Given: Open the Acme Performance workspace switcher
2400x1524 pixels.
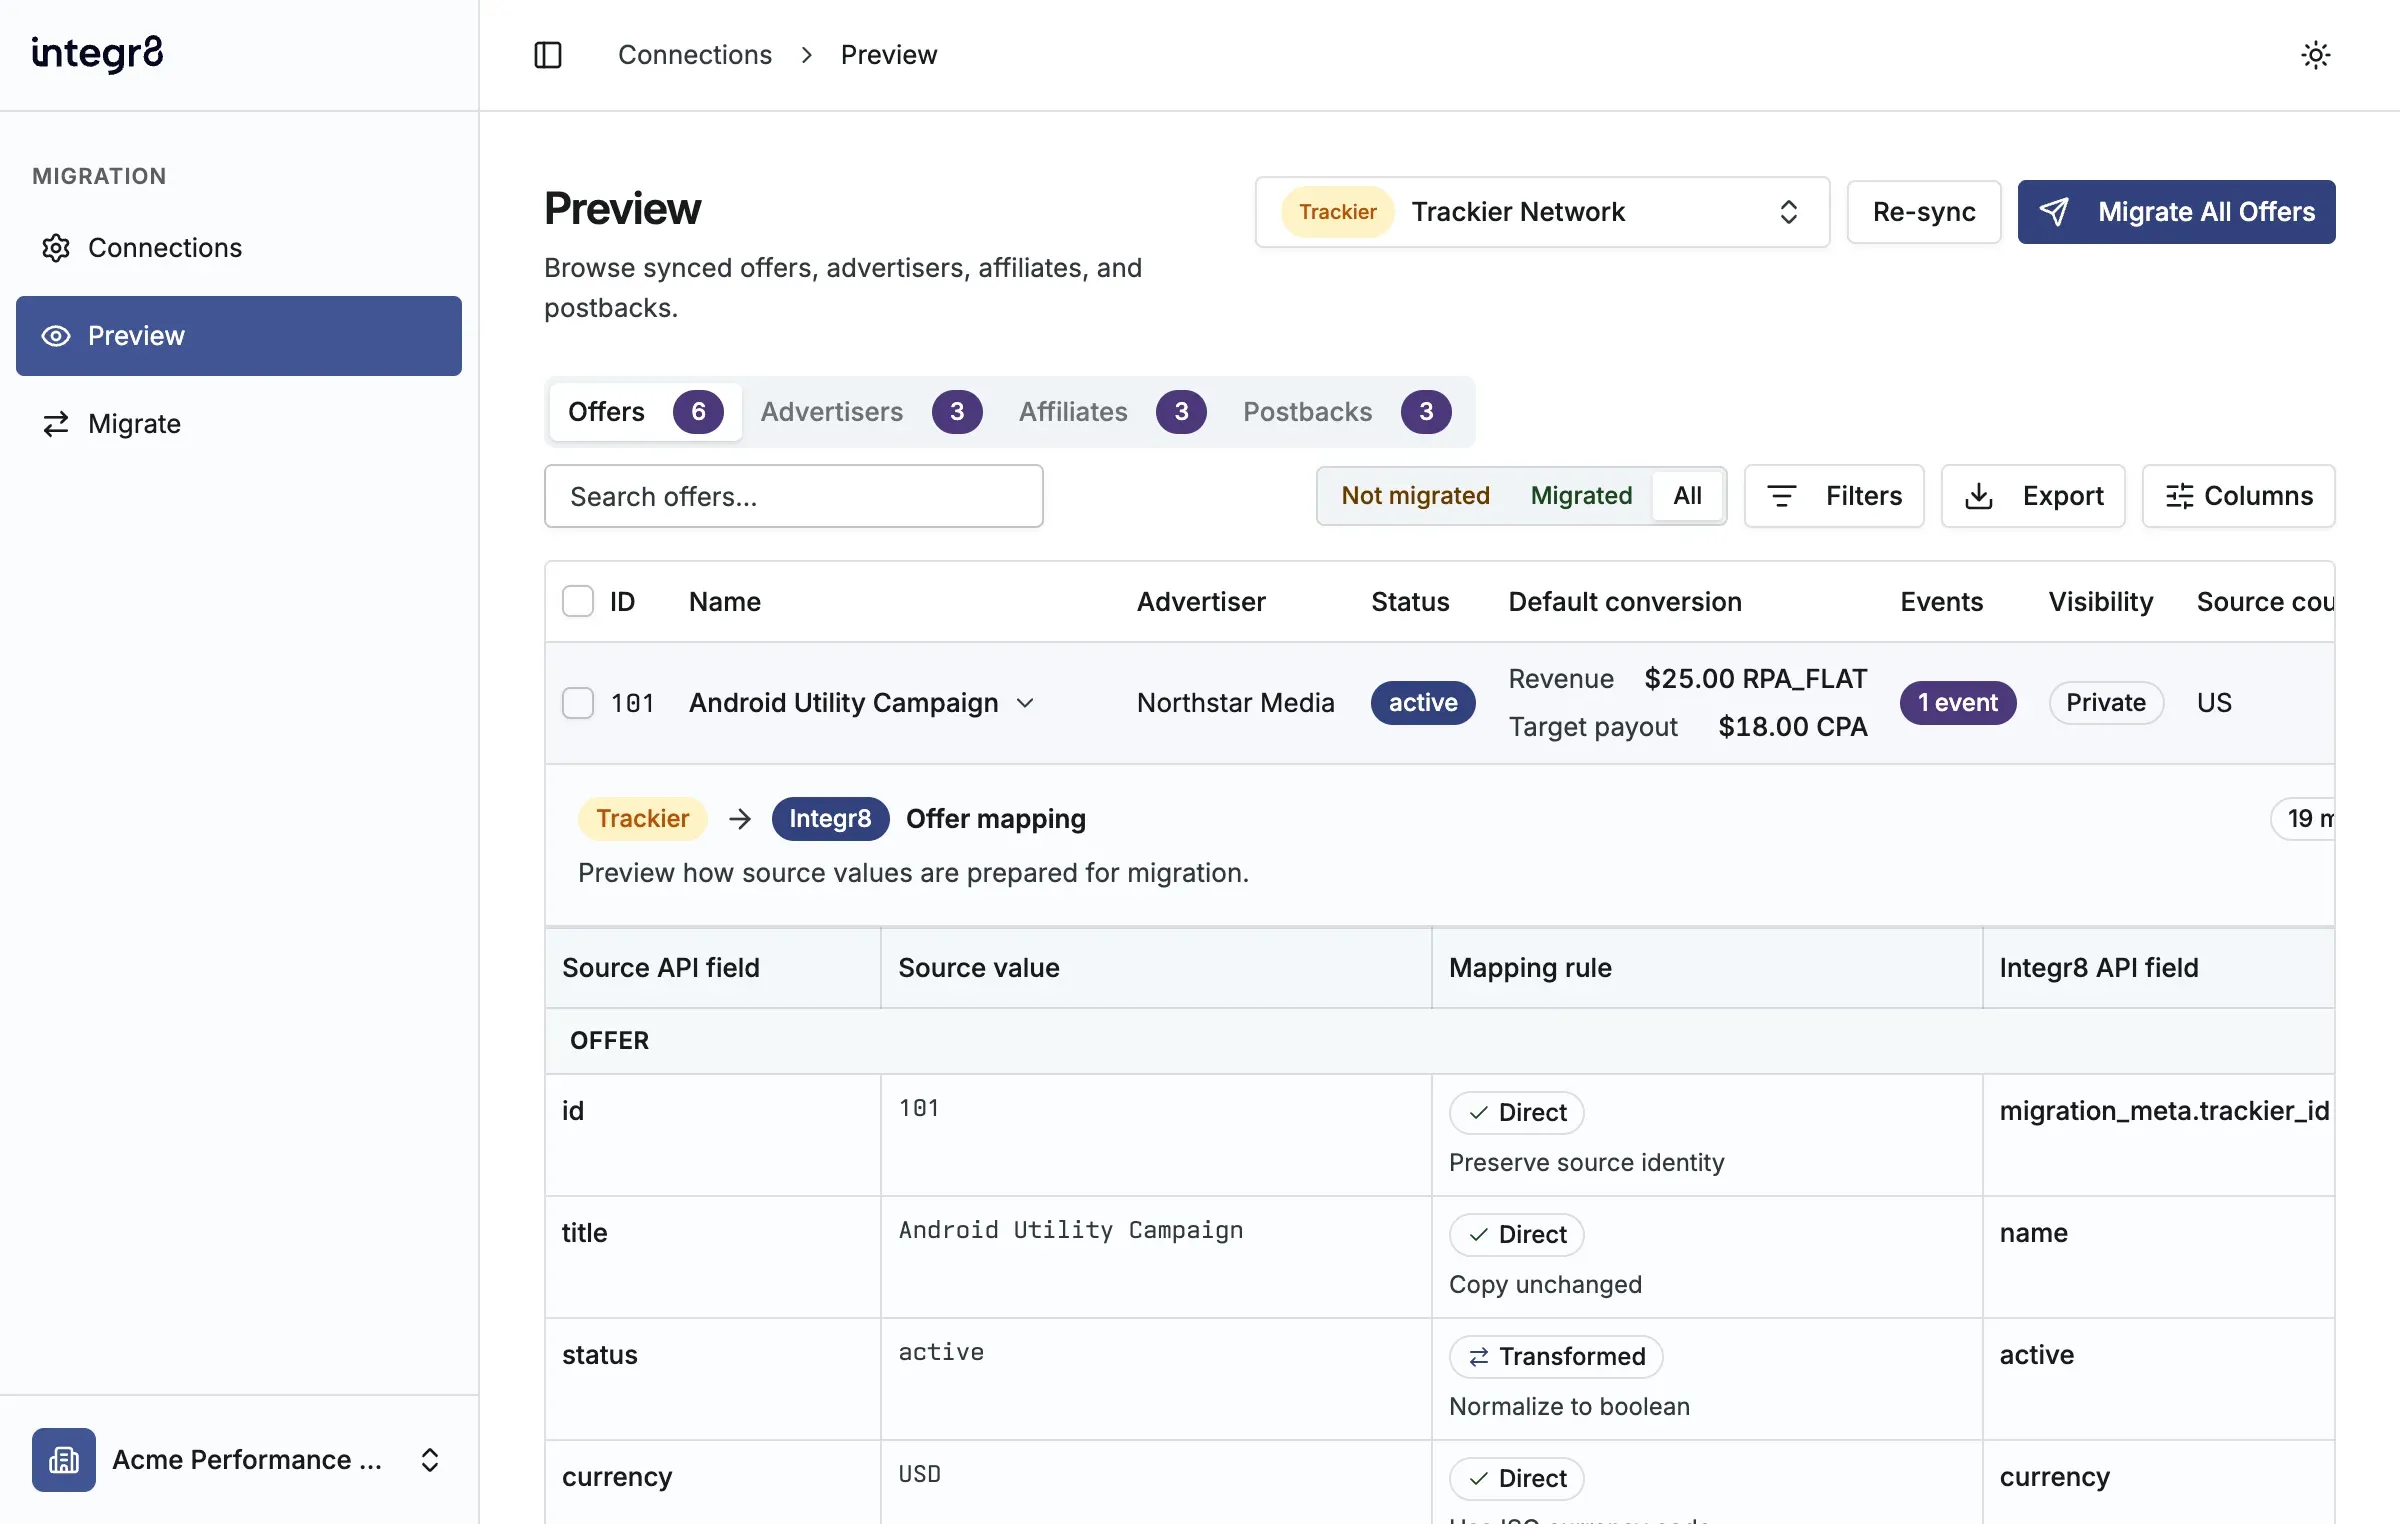Looking at the screenshot, I should [x=239, y=1460].
